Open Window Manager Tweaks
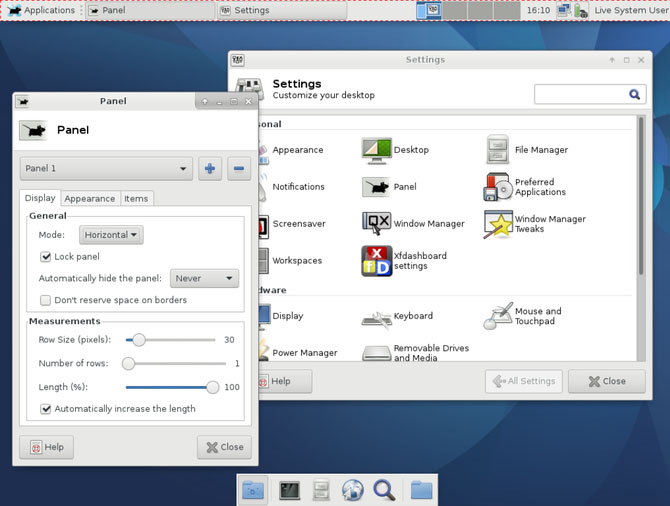 (499, 223)
